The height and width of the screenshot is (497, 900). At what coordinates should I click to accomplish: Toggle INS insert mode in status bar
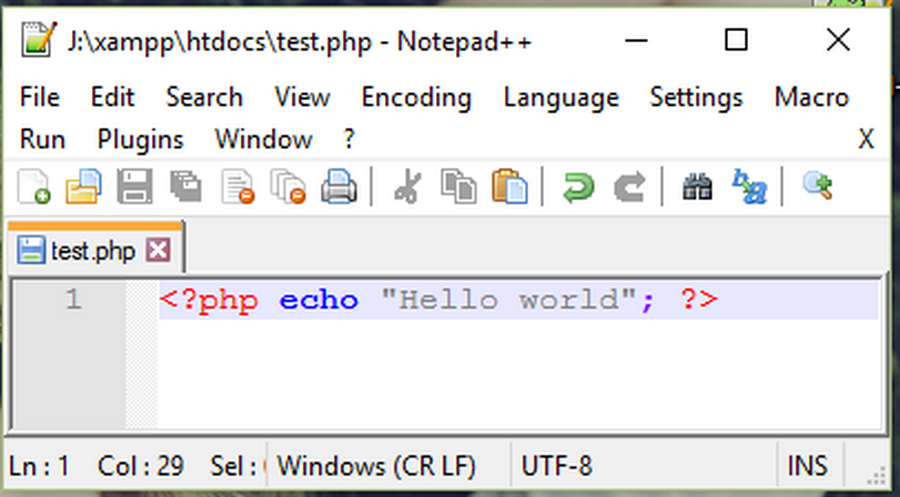[807, 466]
